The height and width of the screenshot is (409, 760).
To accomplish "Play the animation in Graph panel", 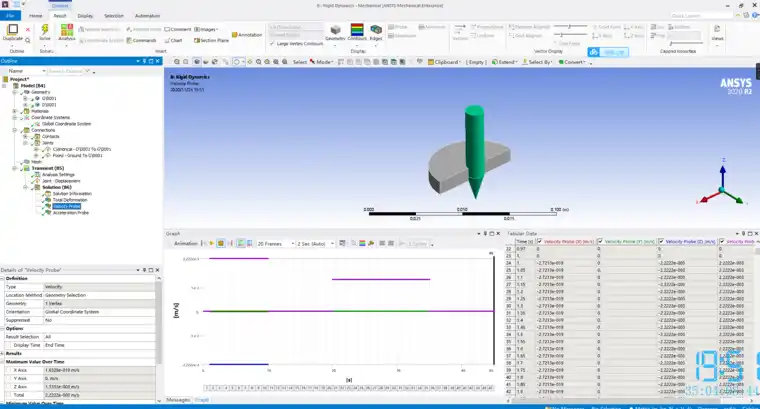I will click(211, 243).
